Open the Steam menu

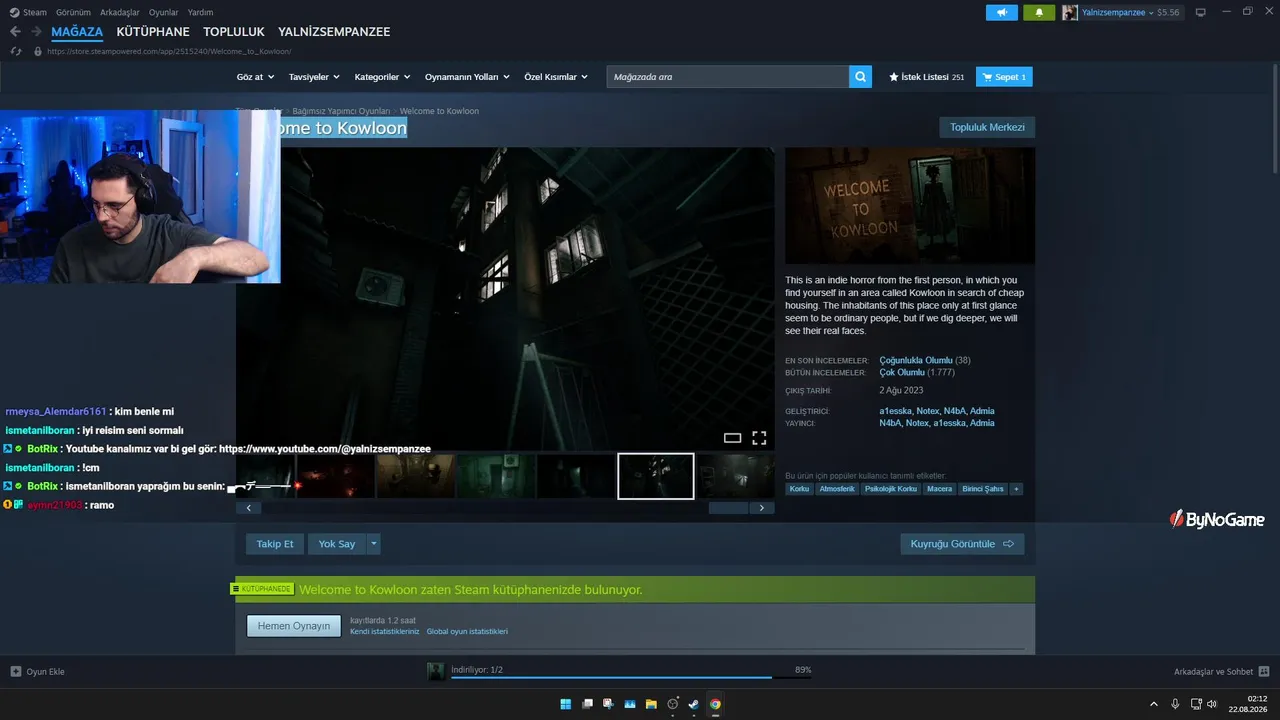pyautogui.click(x=29, y=12)
